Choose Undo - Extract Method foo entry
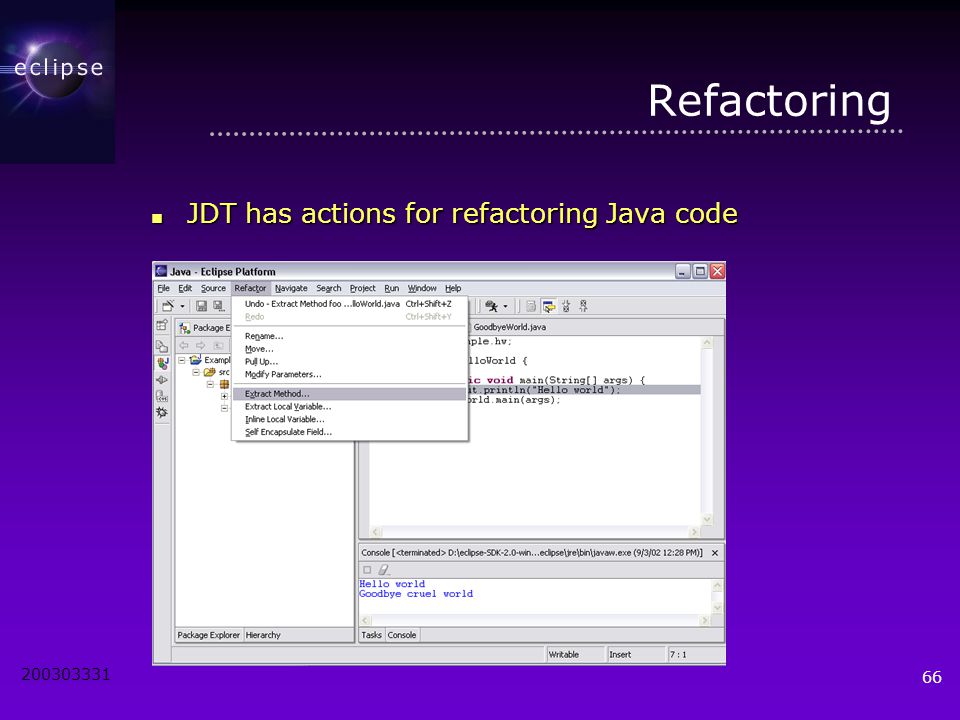Screen dimensions: 960x720 tap(350, 304)
